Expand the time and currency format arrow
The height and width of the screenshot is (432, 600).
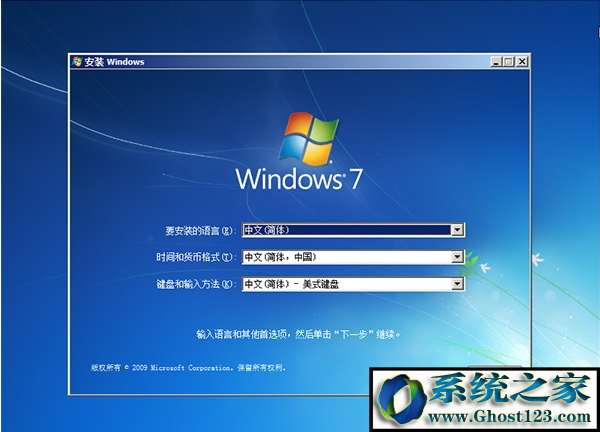click(457, 257)
